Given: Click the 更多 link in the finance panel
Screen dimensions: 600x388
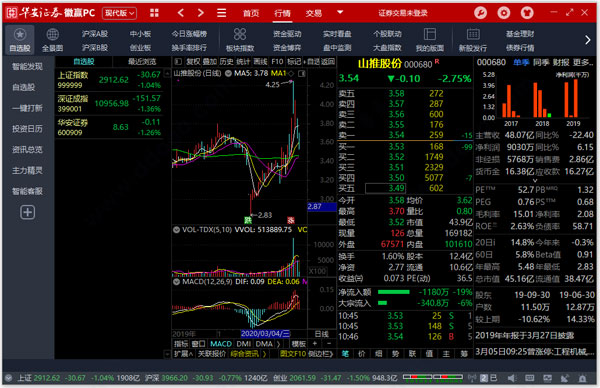Looking at the screenshot, I should [x=583, y=62].
